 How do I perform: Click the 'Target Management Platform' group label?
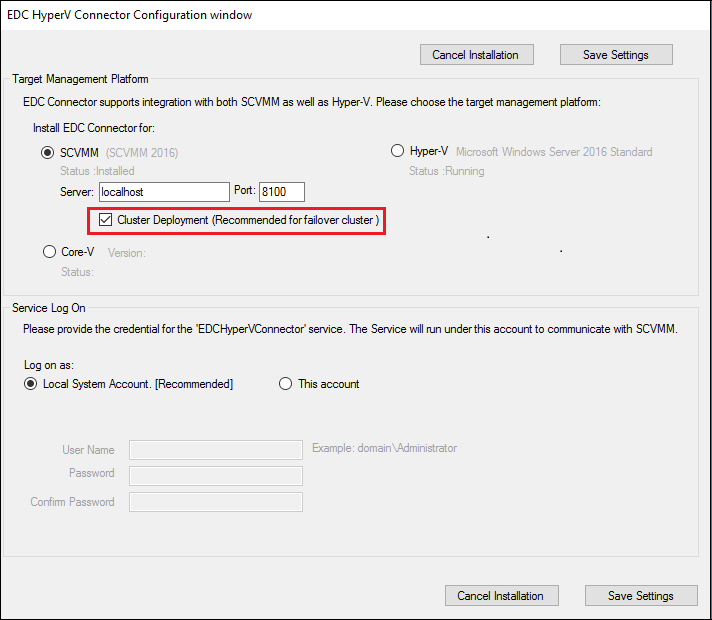[80, 79]
